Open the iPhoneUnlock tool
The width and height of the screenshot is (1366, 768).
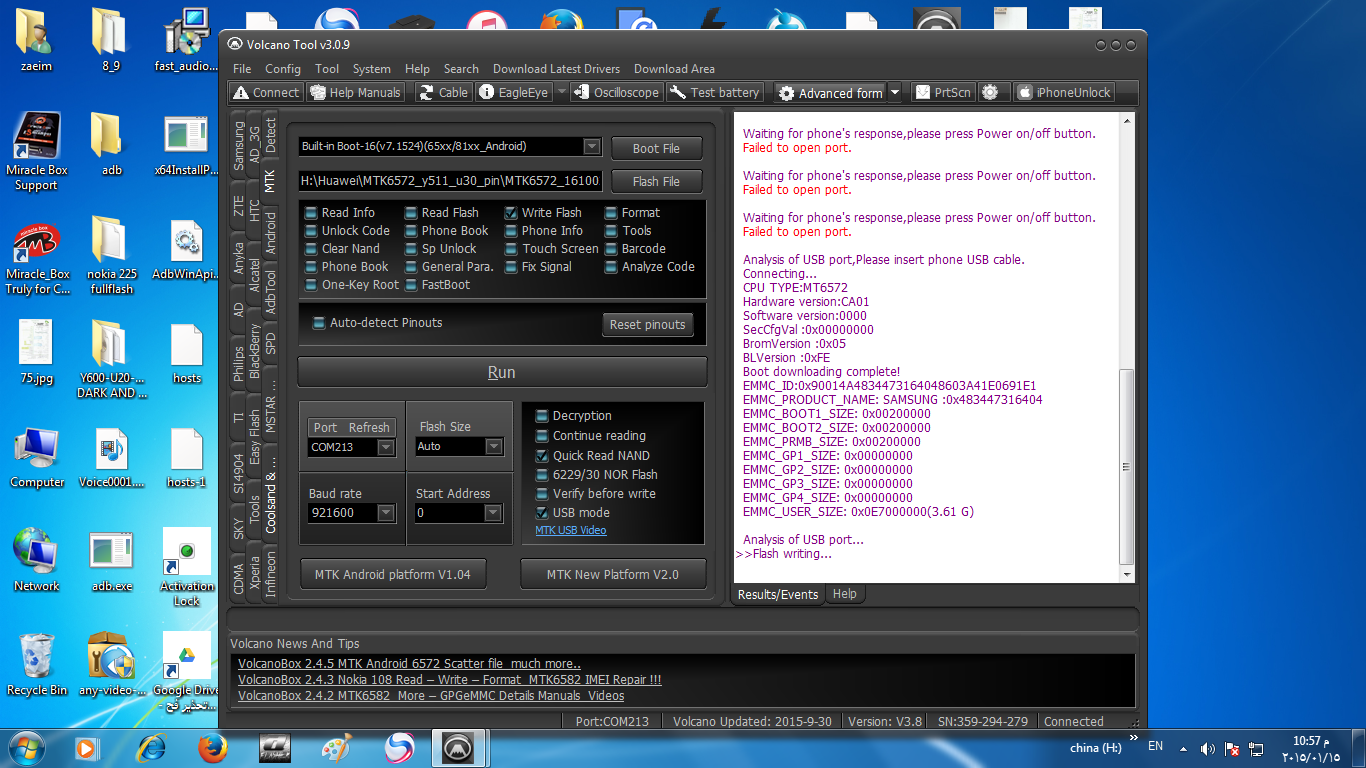click(x=1064, y=92)
